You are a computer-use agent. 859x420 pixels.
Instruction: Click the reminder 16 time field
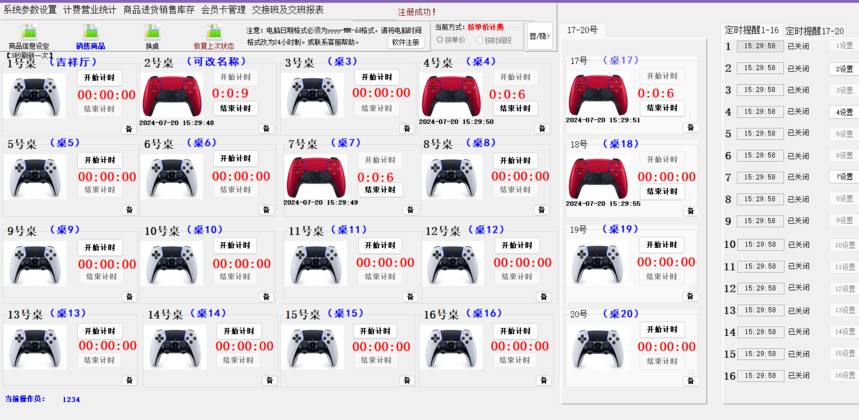[x=760, y=376]
